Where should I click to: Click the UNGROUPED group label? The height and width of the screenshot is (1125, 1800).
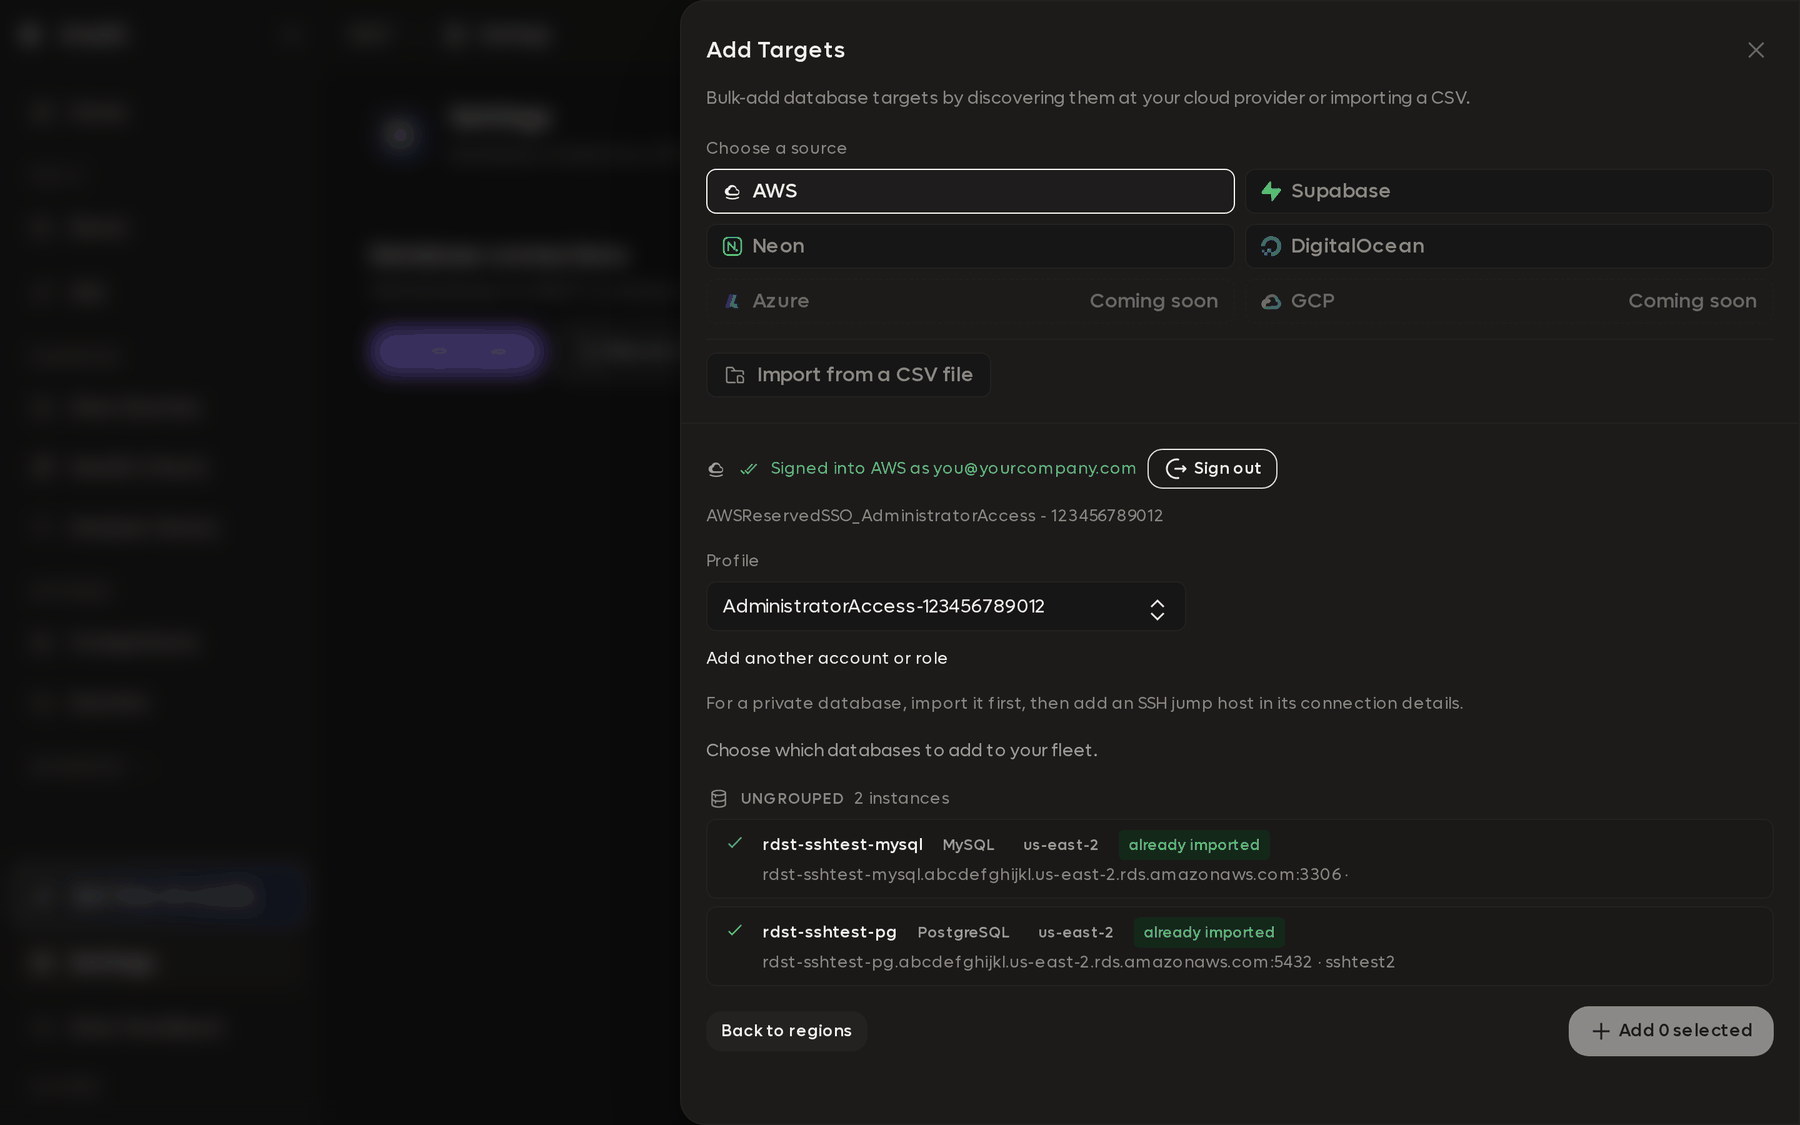click(792, 799)
